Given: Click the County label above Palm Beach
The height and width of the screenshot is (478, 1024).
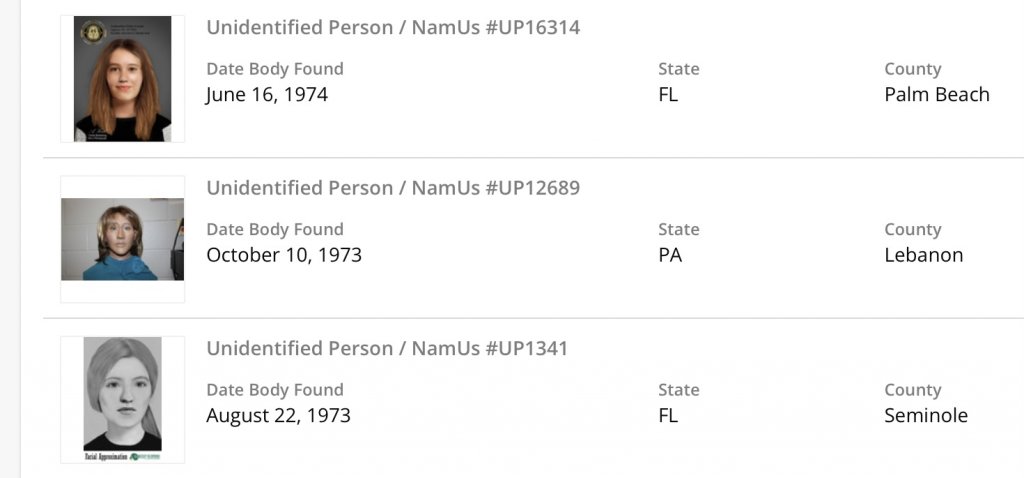Looking at the screenshot, I should (x=913, y=69).
